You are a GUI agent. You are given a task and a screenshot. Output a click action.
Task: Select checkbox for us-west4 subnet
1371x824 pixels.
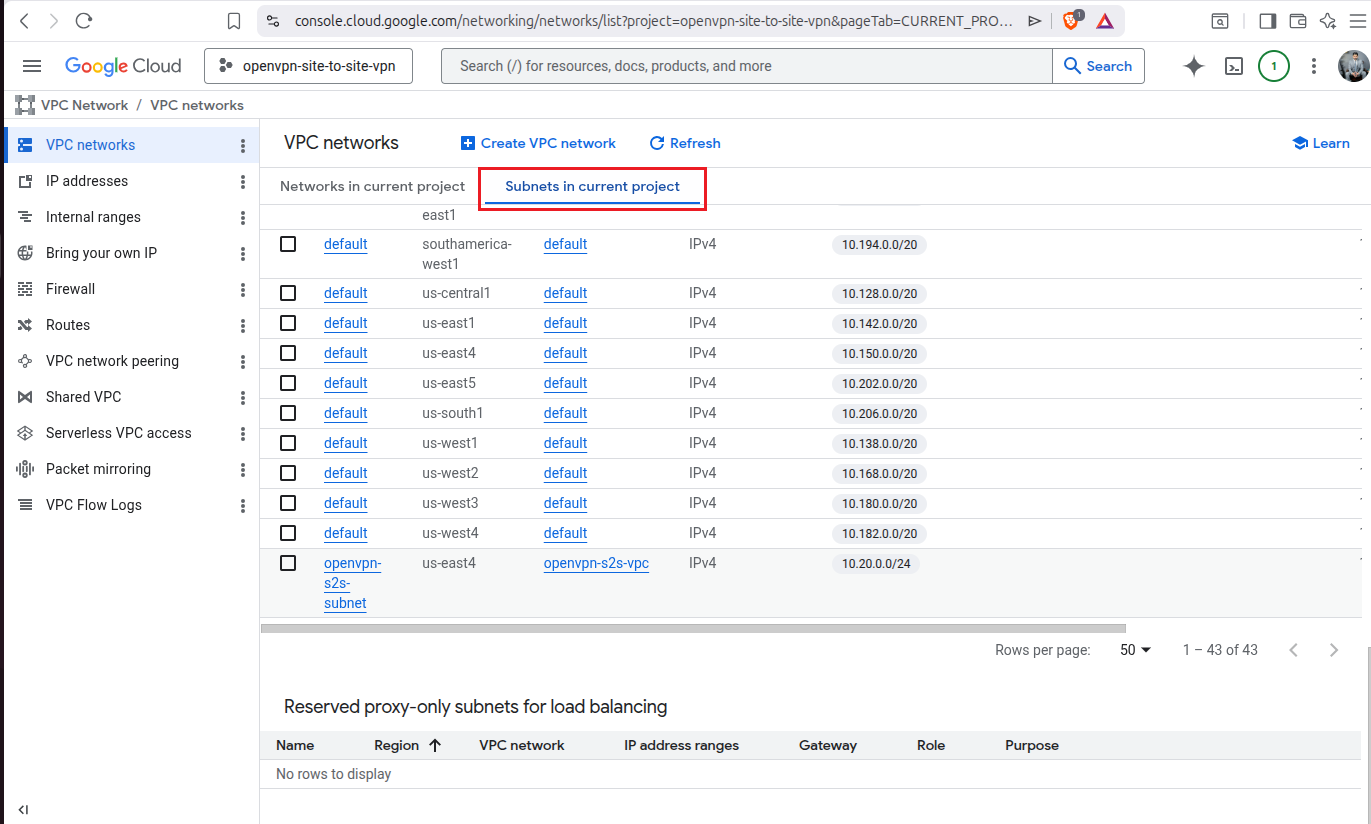(288, 533)
